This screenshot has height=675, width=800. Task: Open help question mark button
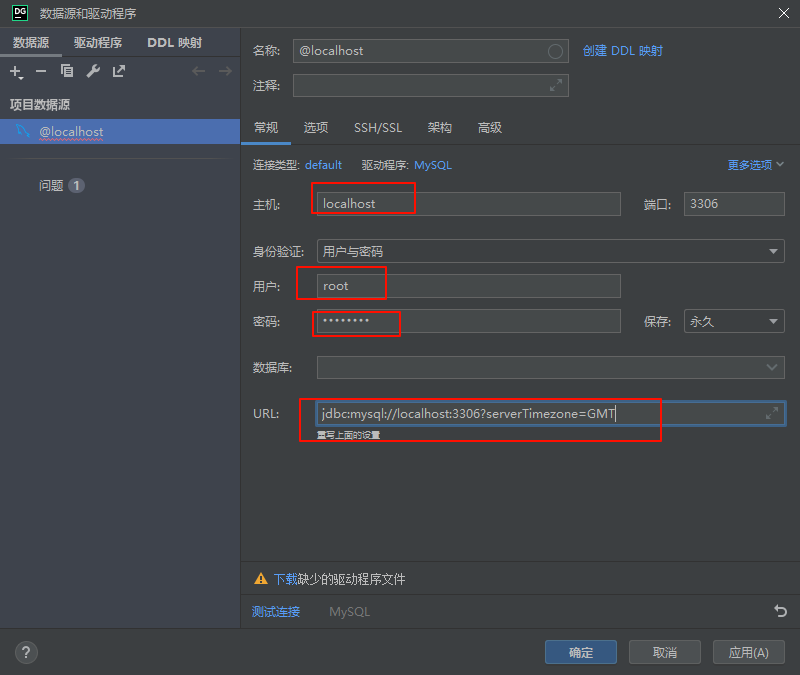[x=27, y=653]
